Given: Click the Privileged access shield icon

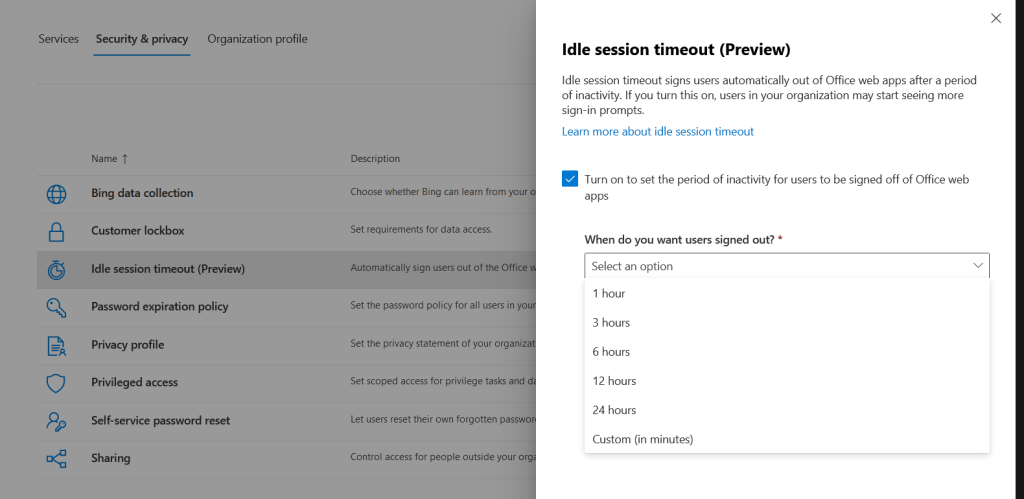Looking at the screenshot, I should [x=57, y=383].
